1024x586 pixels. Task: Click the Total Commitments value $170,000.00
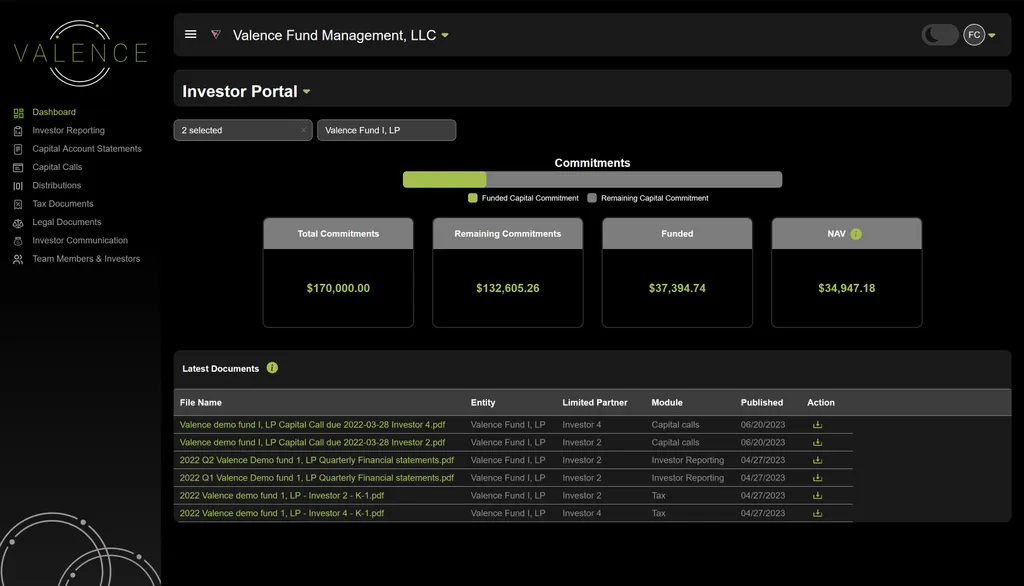coord(338,288)
